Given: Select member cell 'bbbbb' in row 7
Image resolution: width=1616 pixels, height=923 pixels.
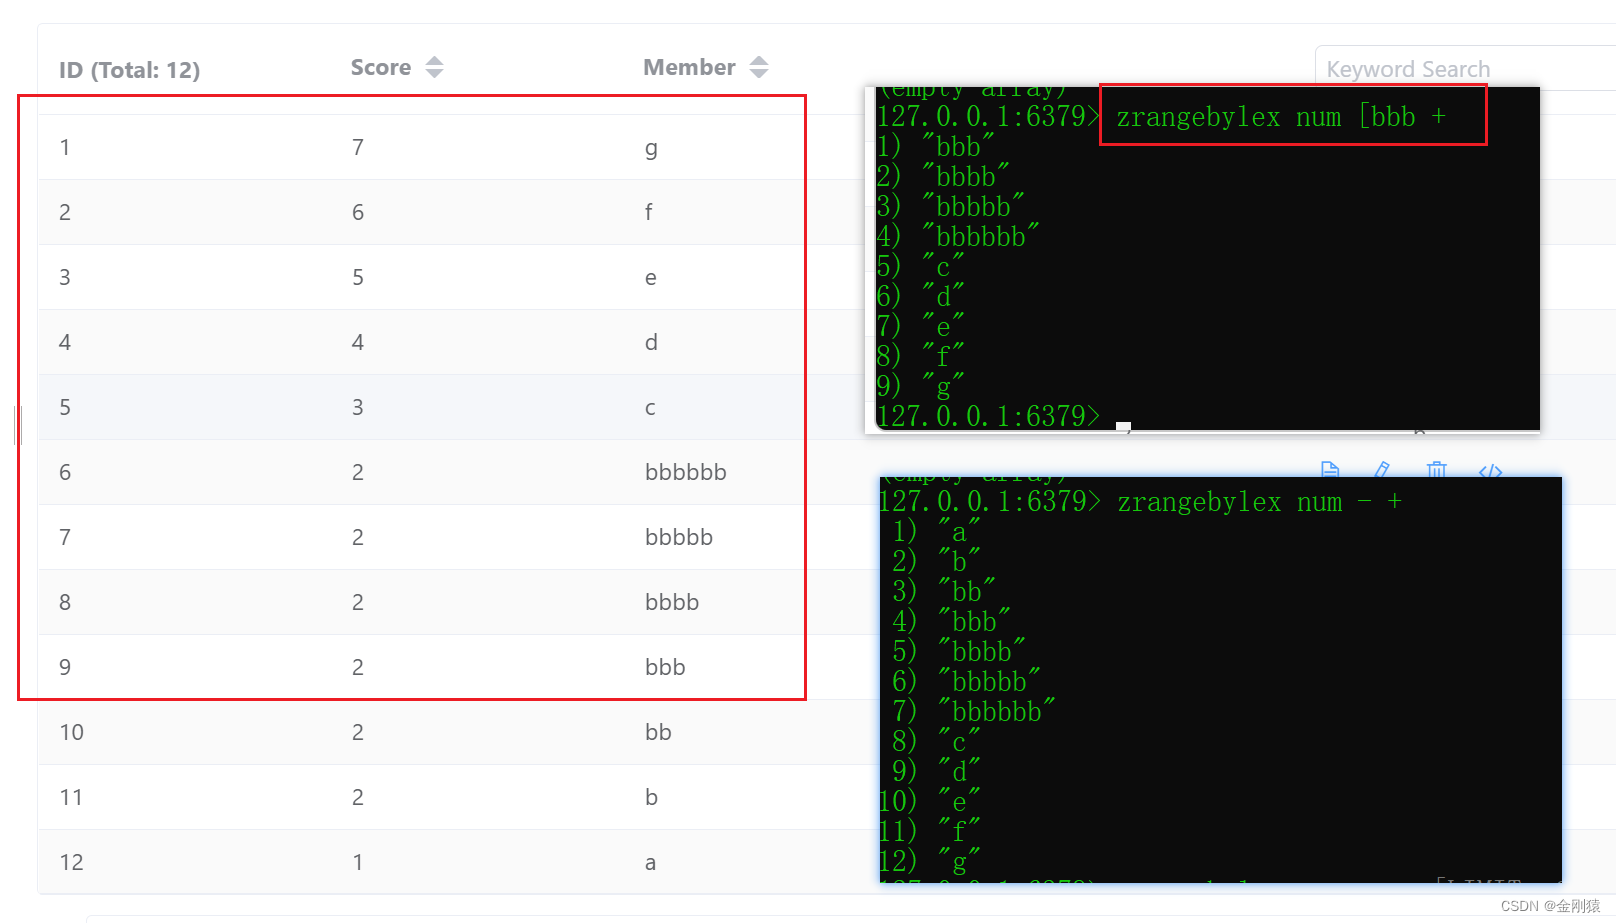Looking at the screenshot, I should pos(679,537).
